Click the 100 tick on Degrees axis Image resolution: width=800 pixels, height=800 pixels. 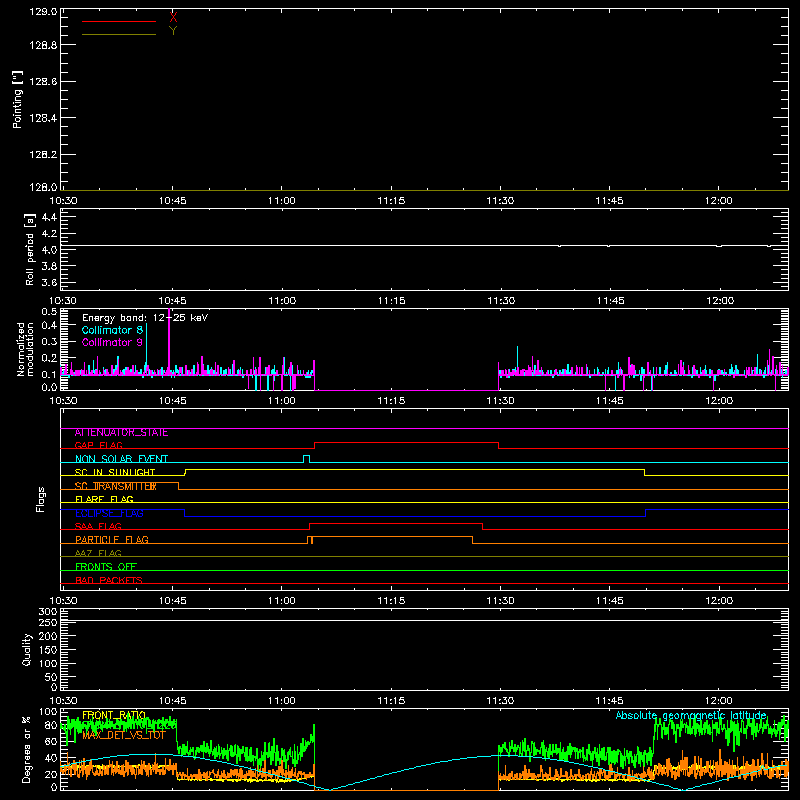click(x=48, y=711)
